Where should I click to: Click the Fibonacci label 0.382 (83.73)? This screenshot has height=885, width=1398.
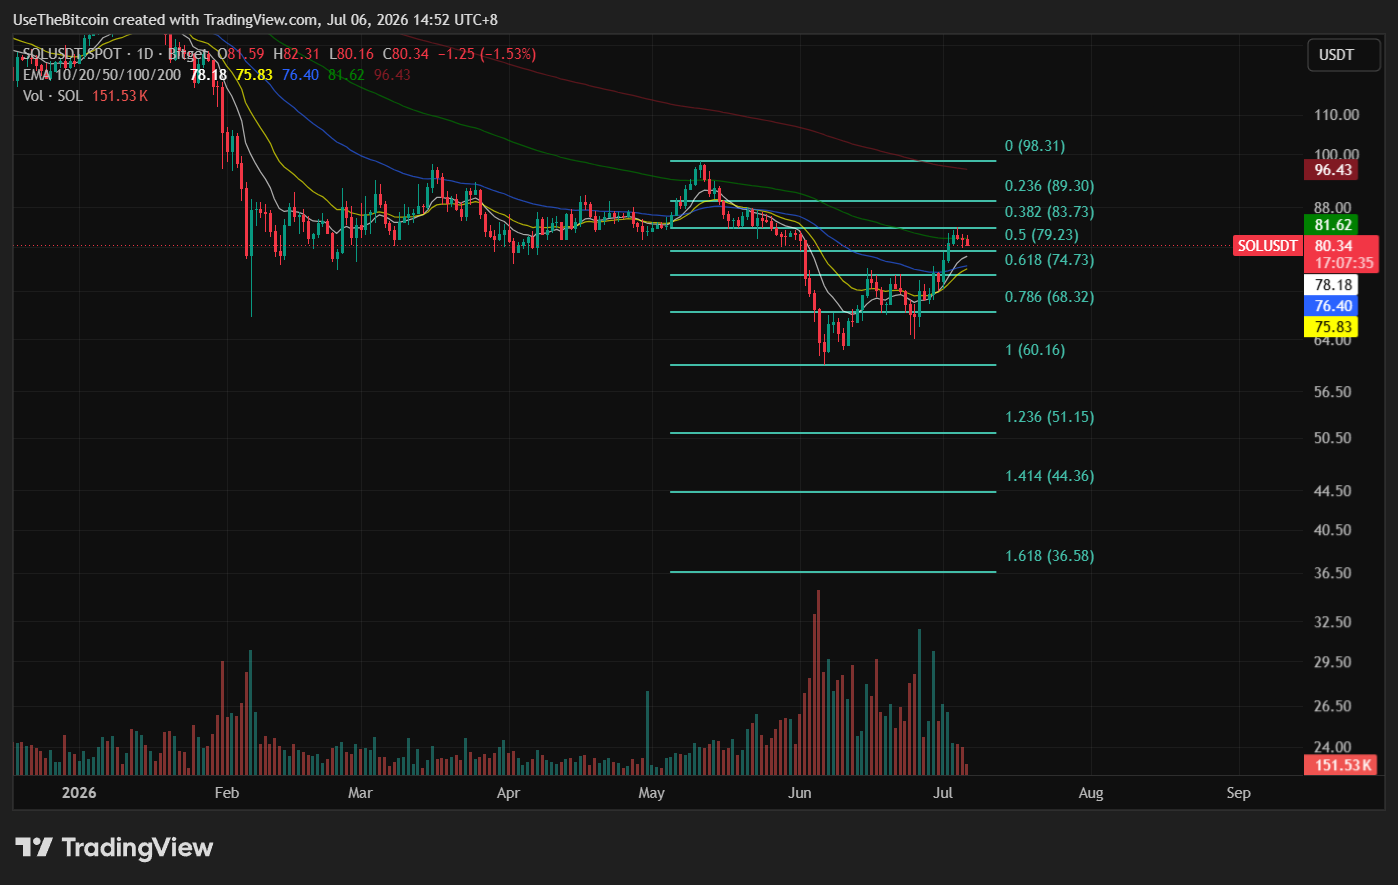click(1049, 212)
